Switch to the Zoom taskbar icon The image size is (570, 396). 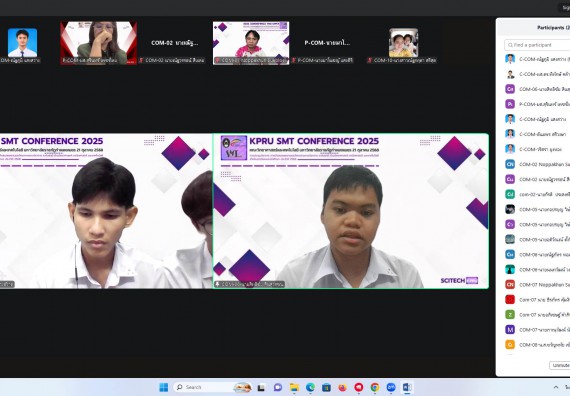[391, 388]
